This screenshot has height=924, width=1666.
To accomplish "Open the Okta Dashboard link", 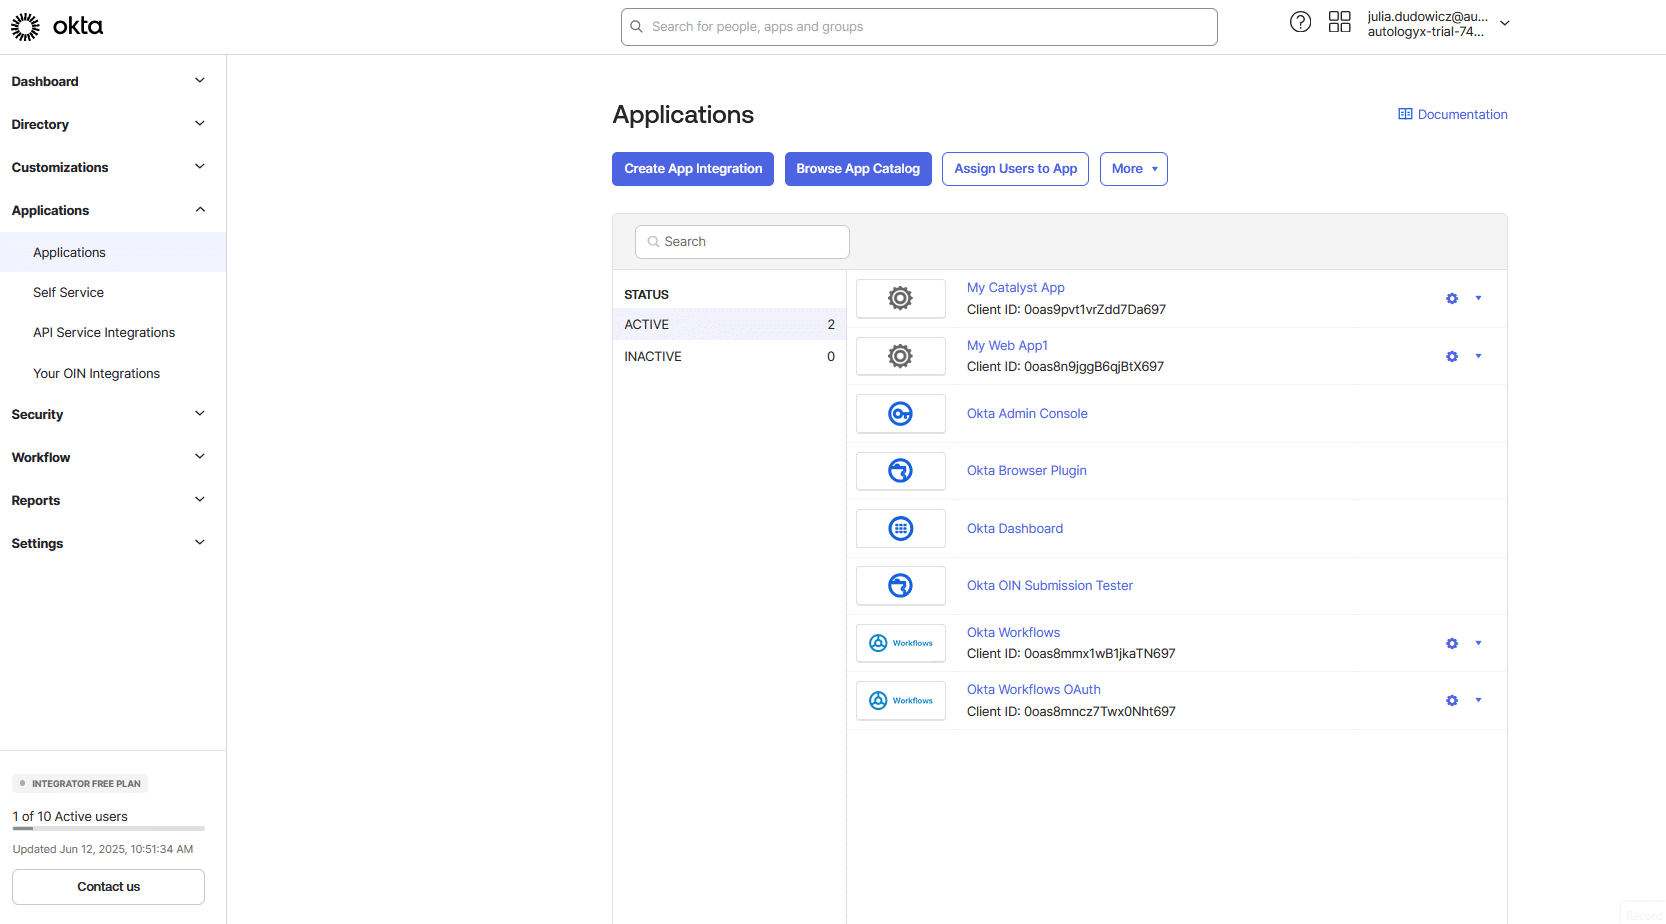I will click(x=1014, y=528).
